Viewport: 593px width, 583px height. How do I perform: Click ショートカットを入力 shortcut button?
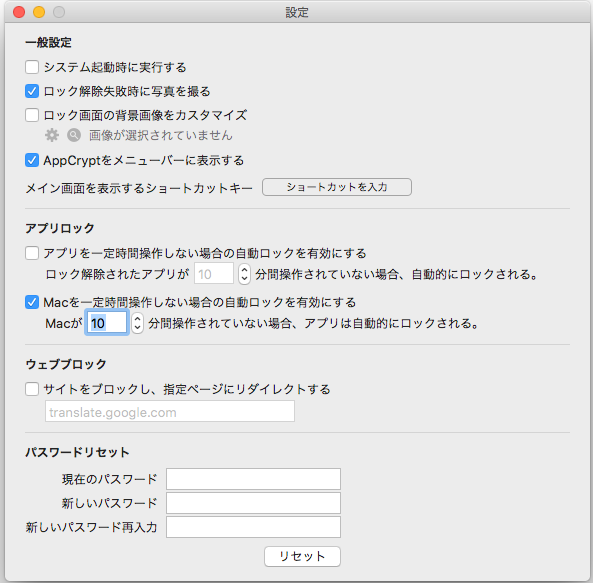[337, 187]
